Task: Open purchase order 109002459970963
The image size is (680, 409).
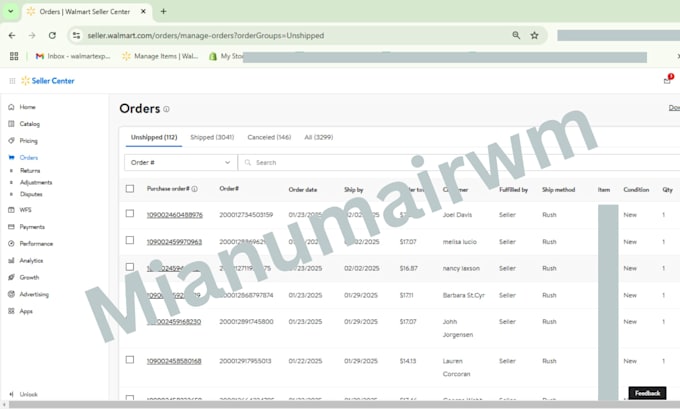Action: pyautogui.click(x=174, y=242)
